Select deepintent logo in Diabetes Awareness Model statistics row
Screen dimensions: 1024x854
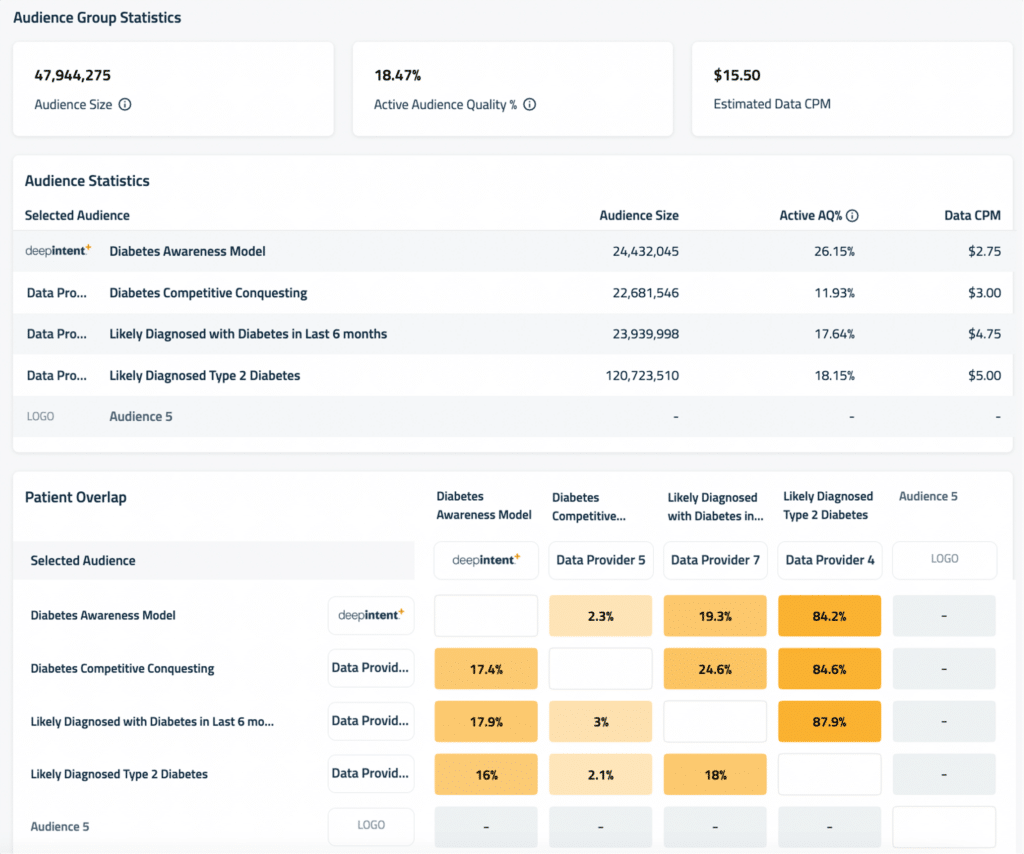coord(58,251)
